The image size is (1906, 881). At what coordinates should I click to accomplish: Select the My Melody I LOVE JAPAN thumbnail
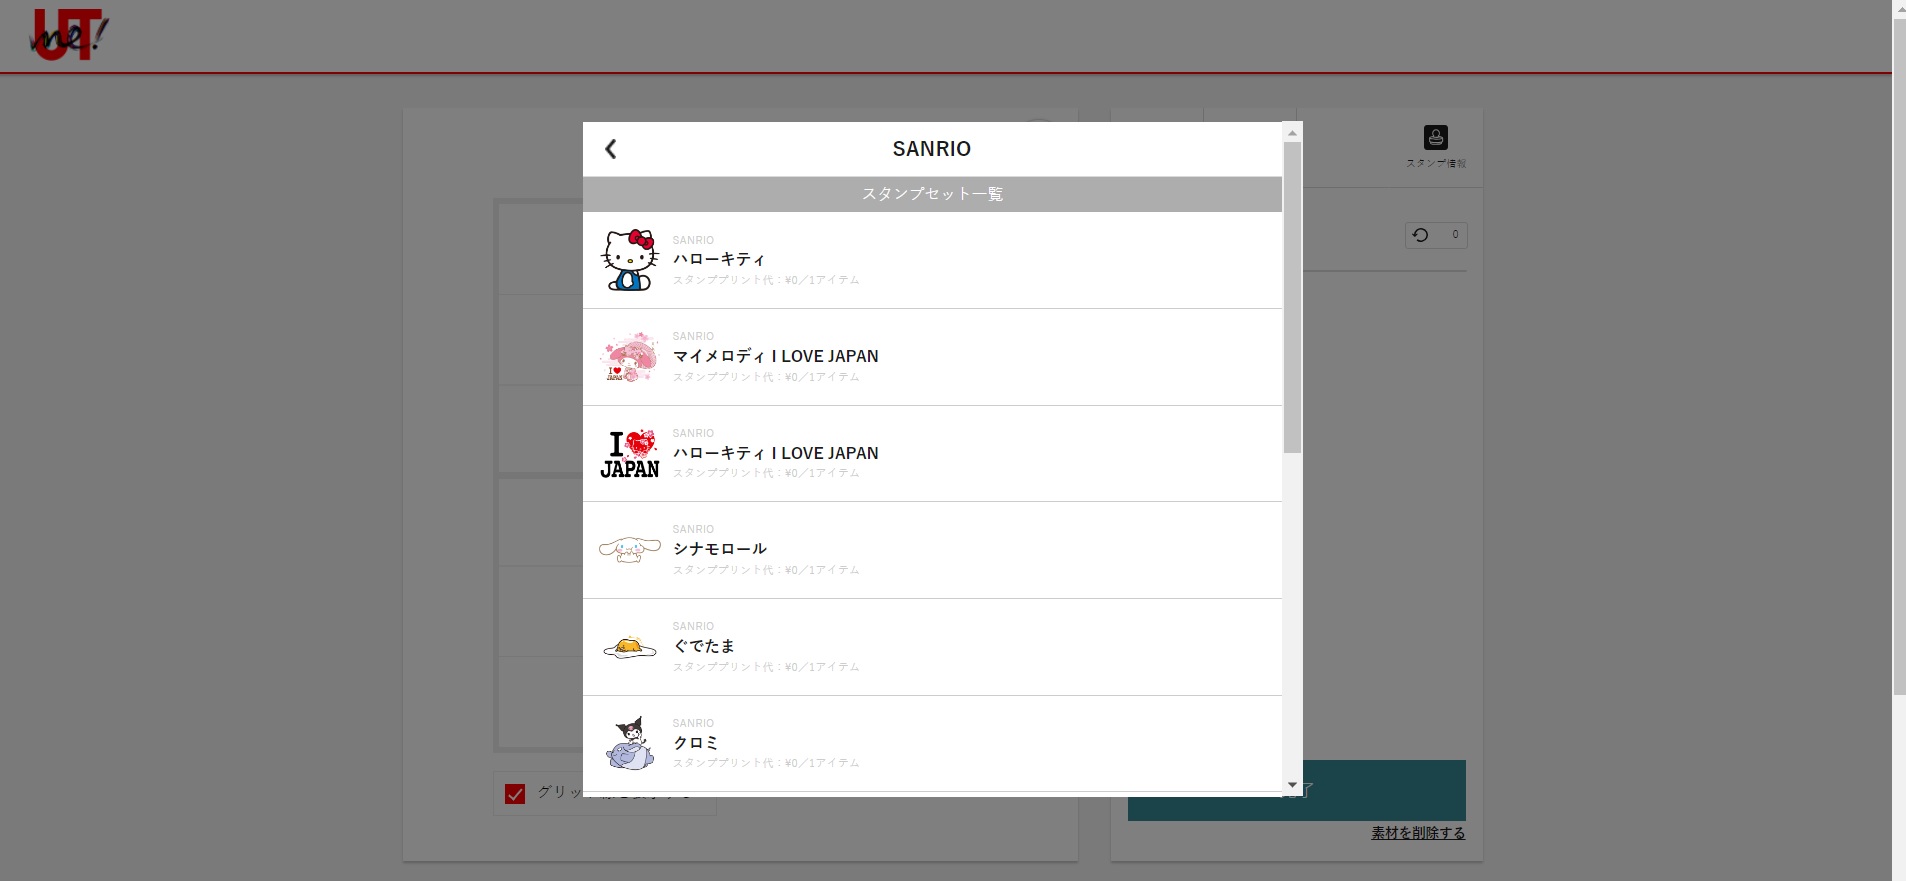[x=630, y=357]
